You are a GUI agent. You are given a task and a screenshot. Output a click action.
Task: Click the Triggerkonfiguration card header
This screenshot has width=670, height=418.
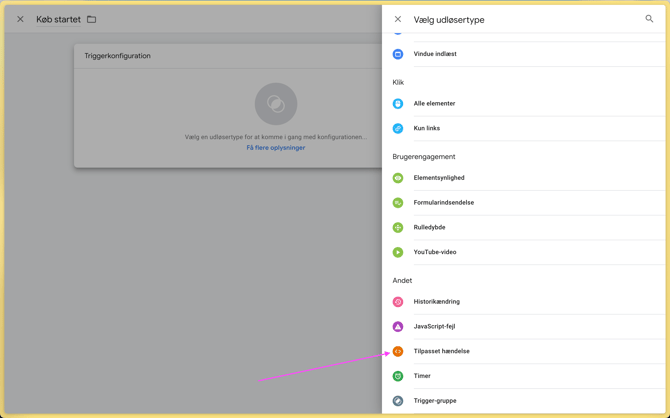pyautogui.click(x=118, y=56)
